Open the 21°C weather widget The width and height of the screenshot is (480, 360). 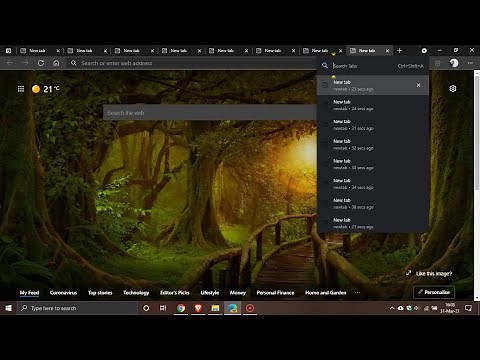pos(46,89)
